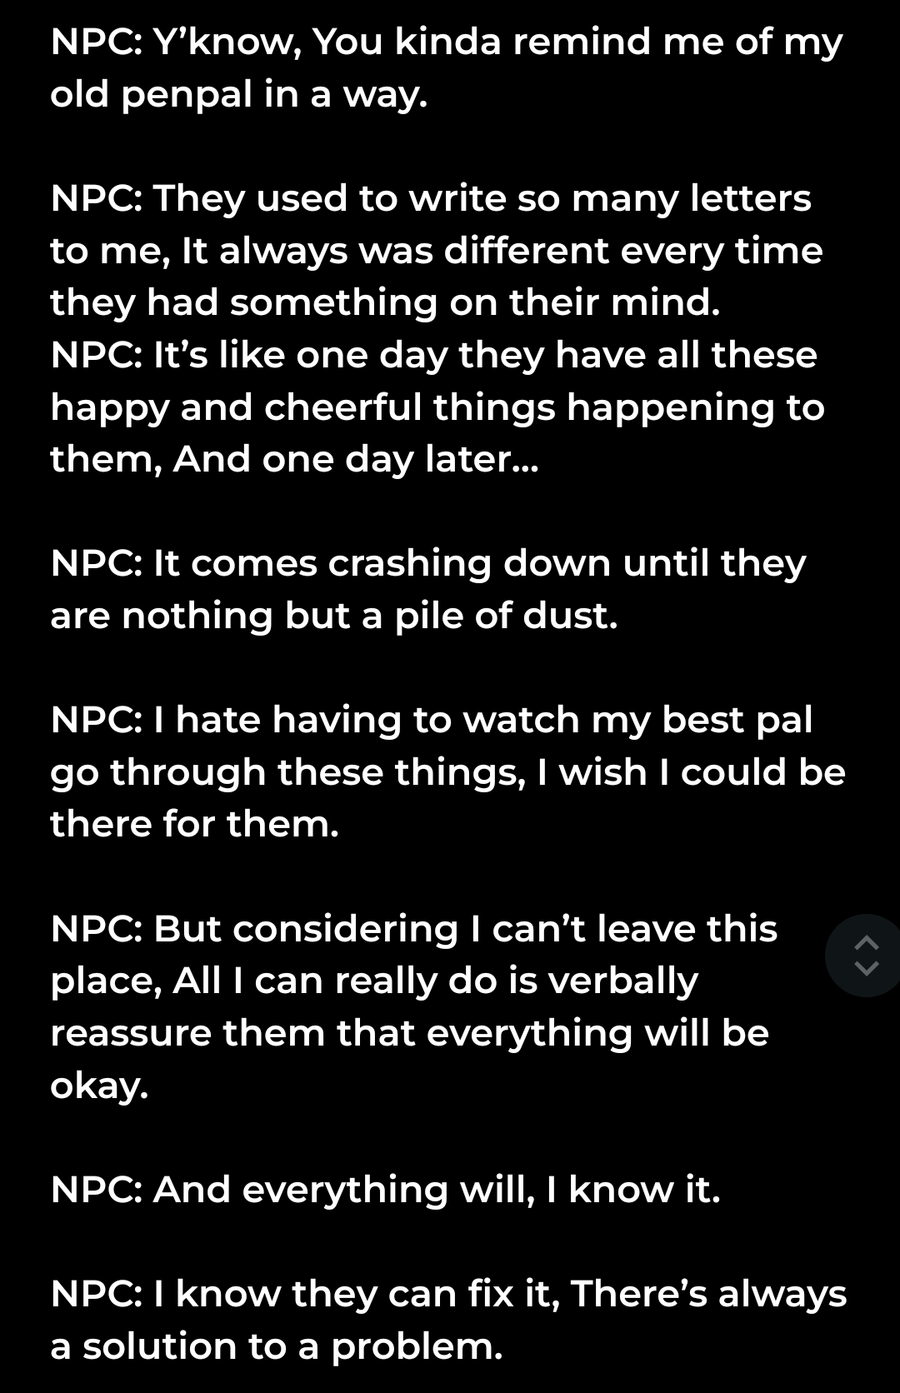Tap the text "a solution to a problem."
Screen dimensions: 900x1393
tap(276, 1346)
